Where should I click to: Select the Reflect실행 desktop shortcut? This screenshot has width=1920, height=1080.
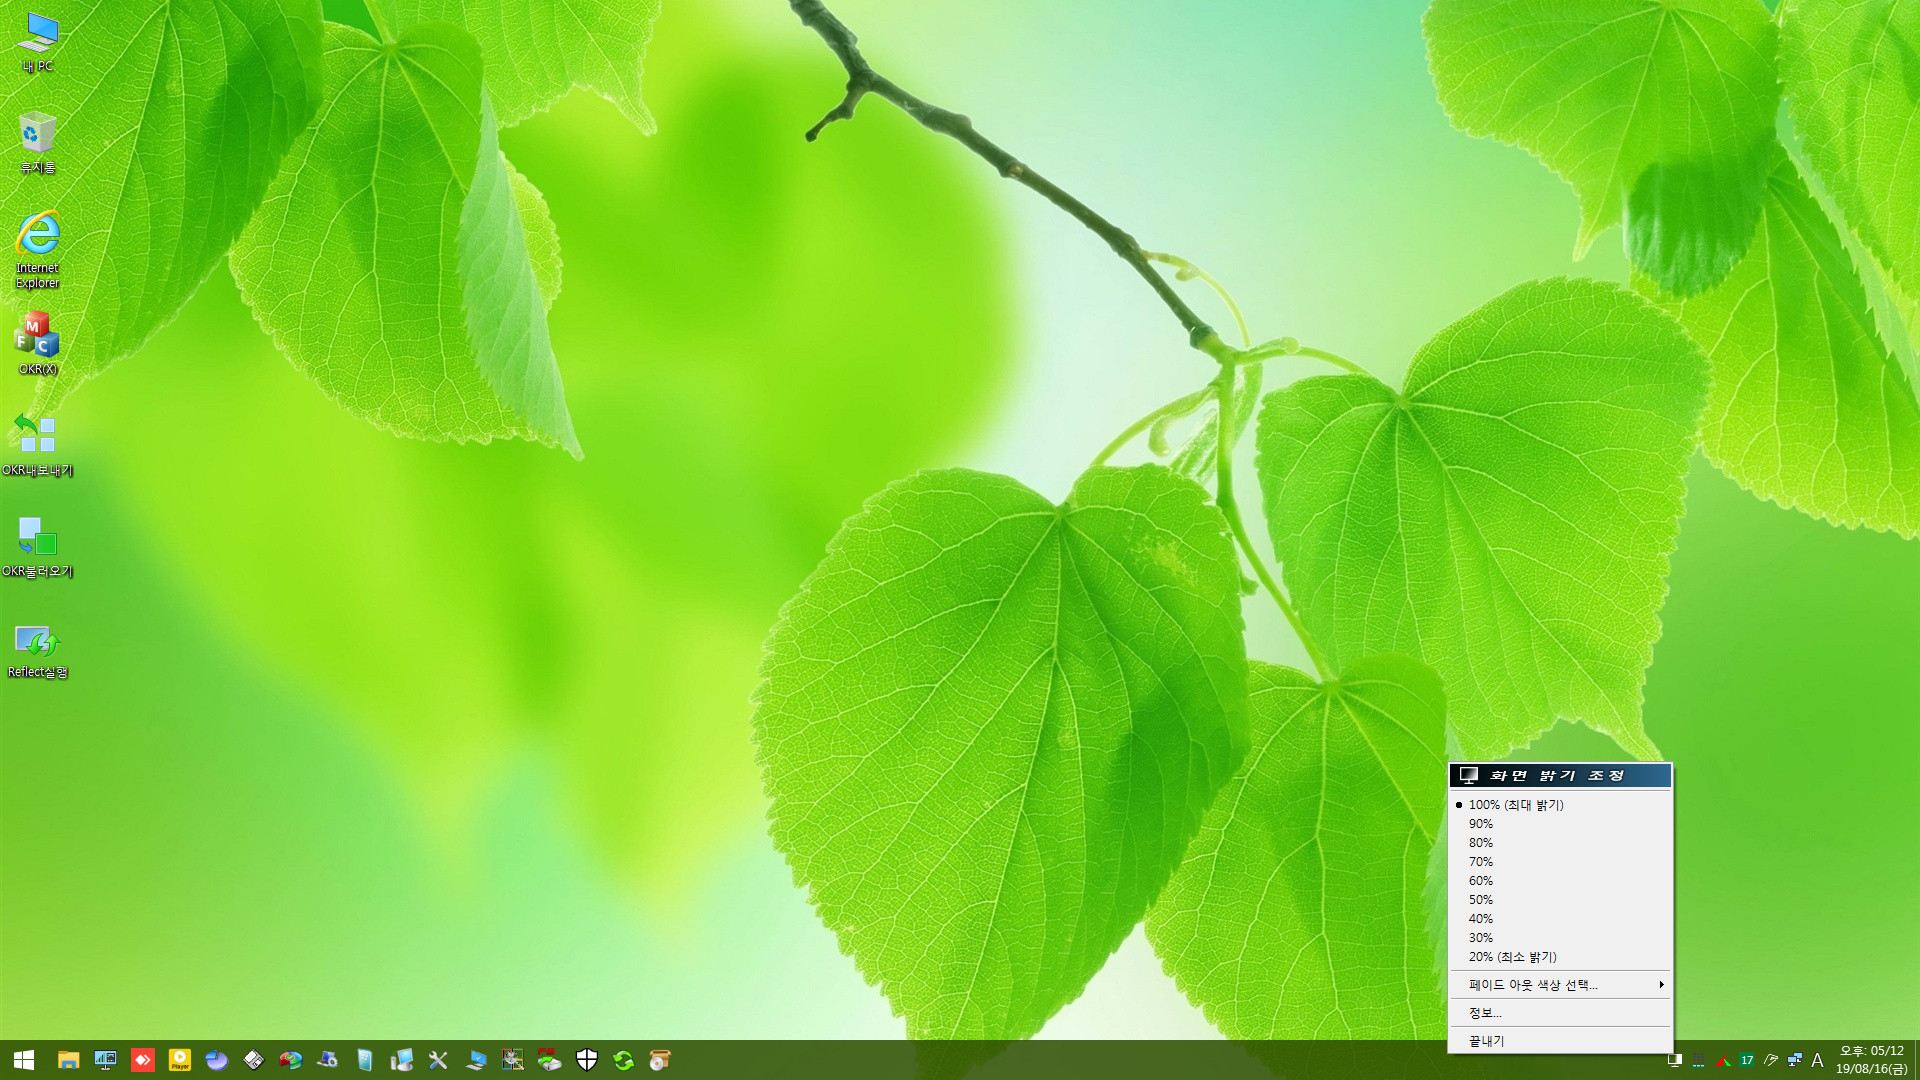(38, 650)
